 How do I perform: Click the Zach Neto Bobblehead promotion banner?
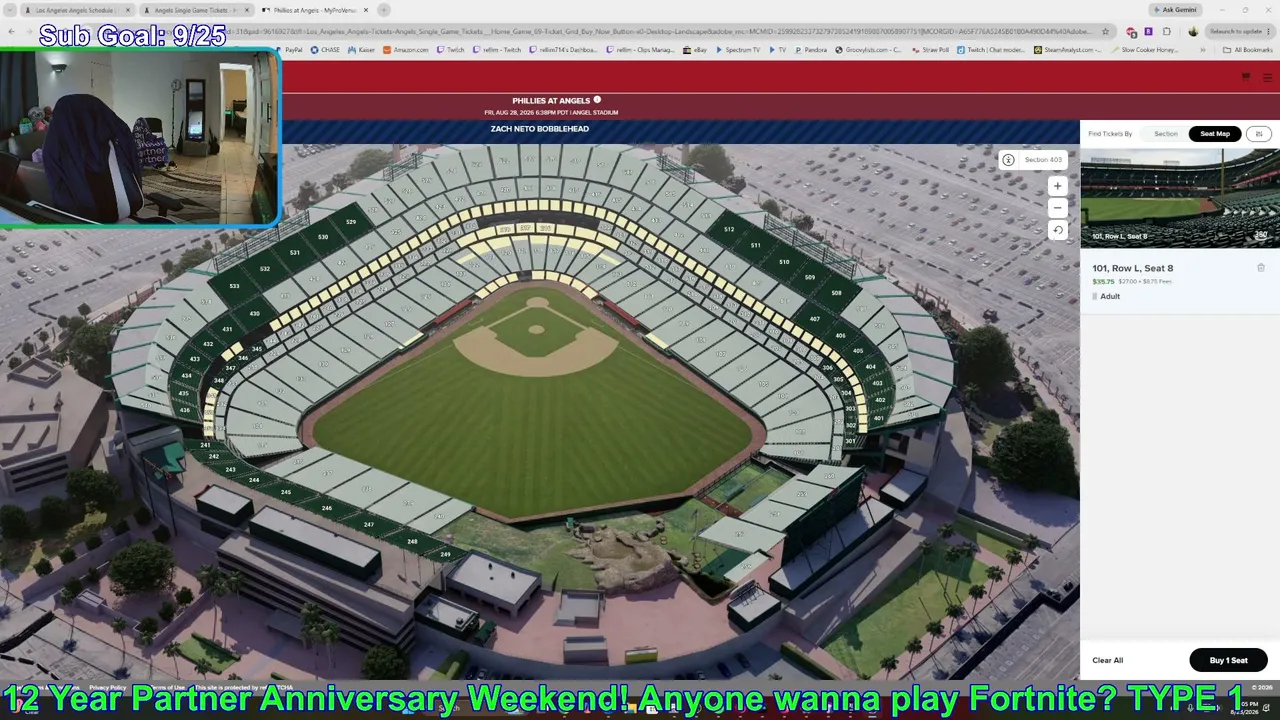click(539, 129)
